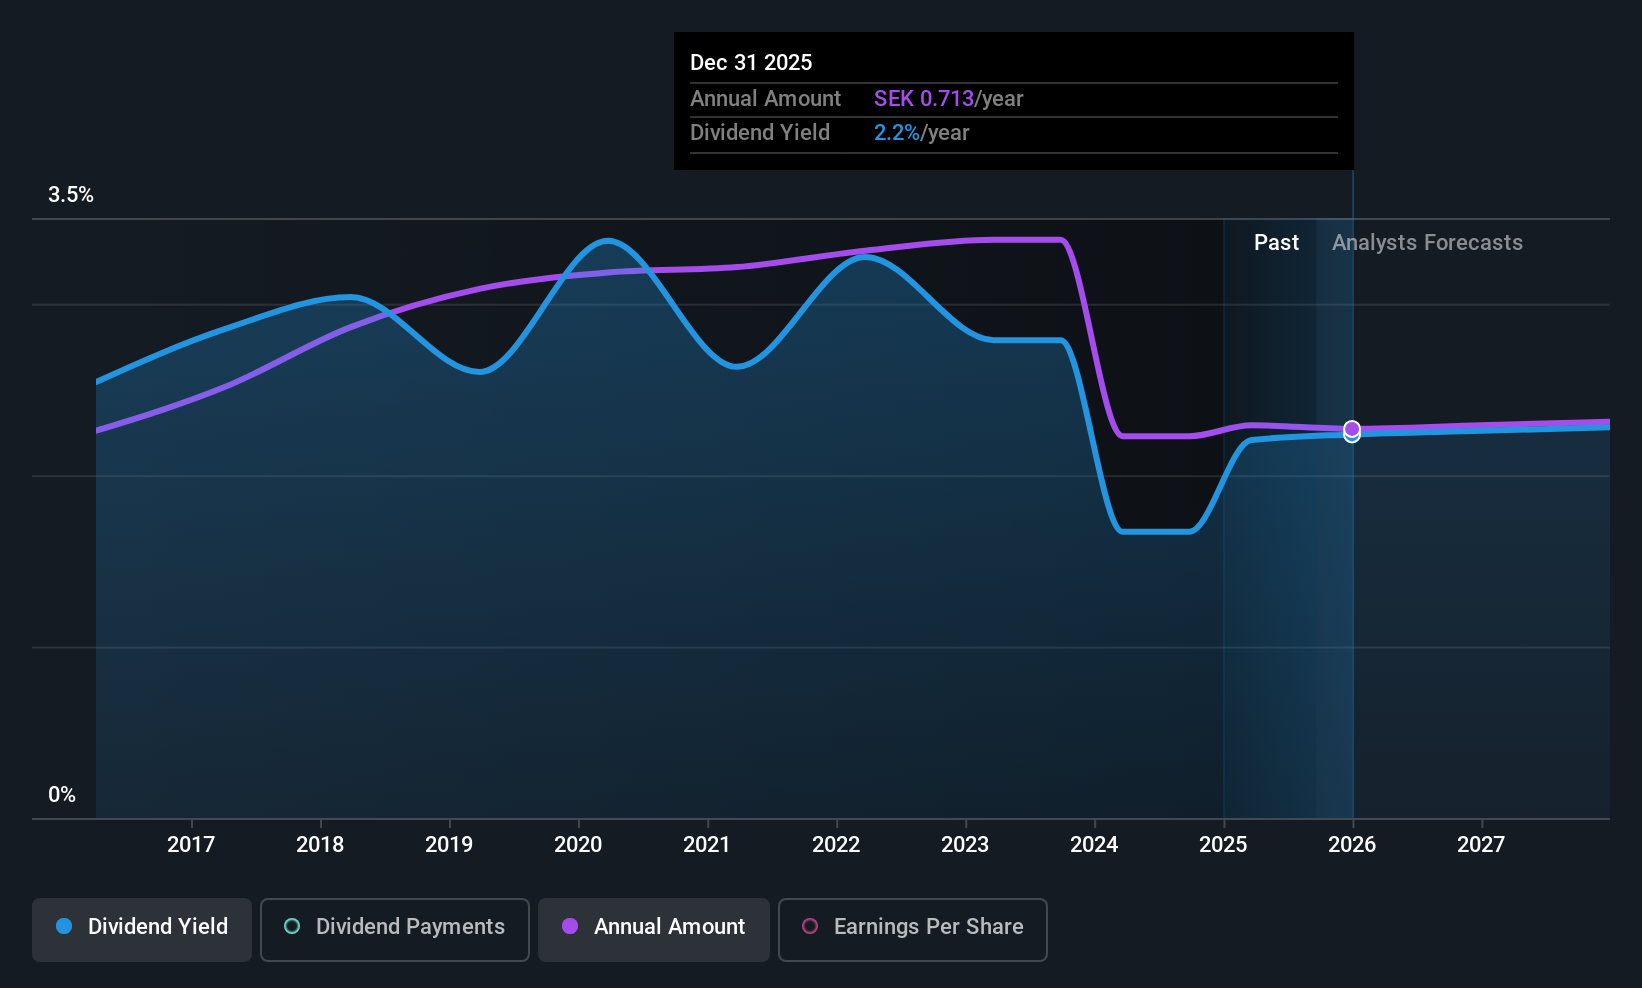The width and height of the screenshot is (1642, 988).
Task: Toggle the Annual Amount series
Action: [654, 930]
